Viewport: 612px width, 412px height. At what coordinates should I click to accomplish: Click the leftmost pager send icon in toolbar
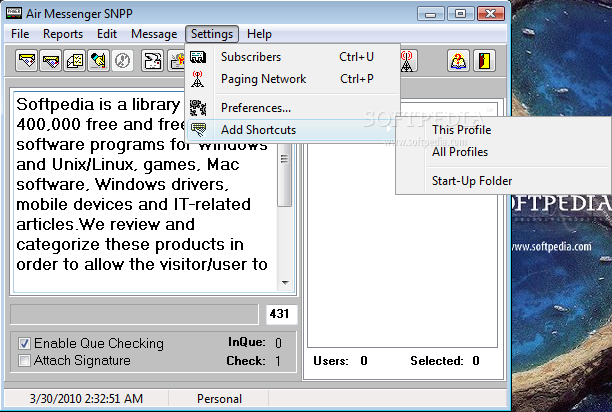pyautogui.click(x=27, y=60)
